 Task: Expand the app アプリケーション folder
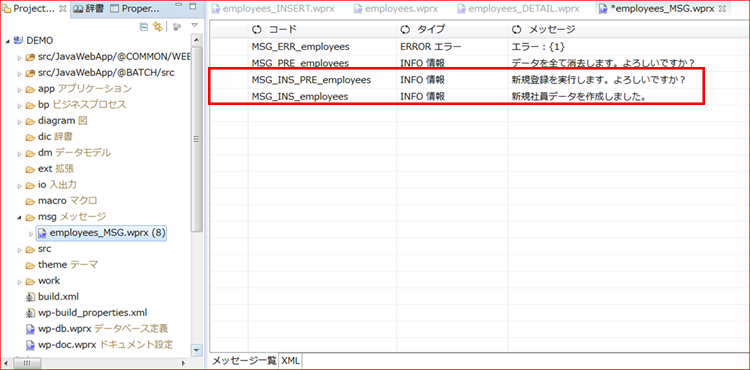19,89
